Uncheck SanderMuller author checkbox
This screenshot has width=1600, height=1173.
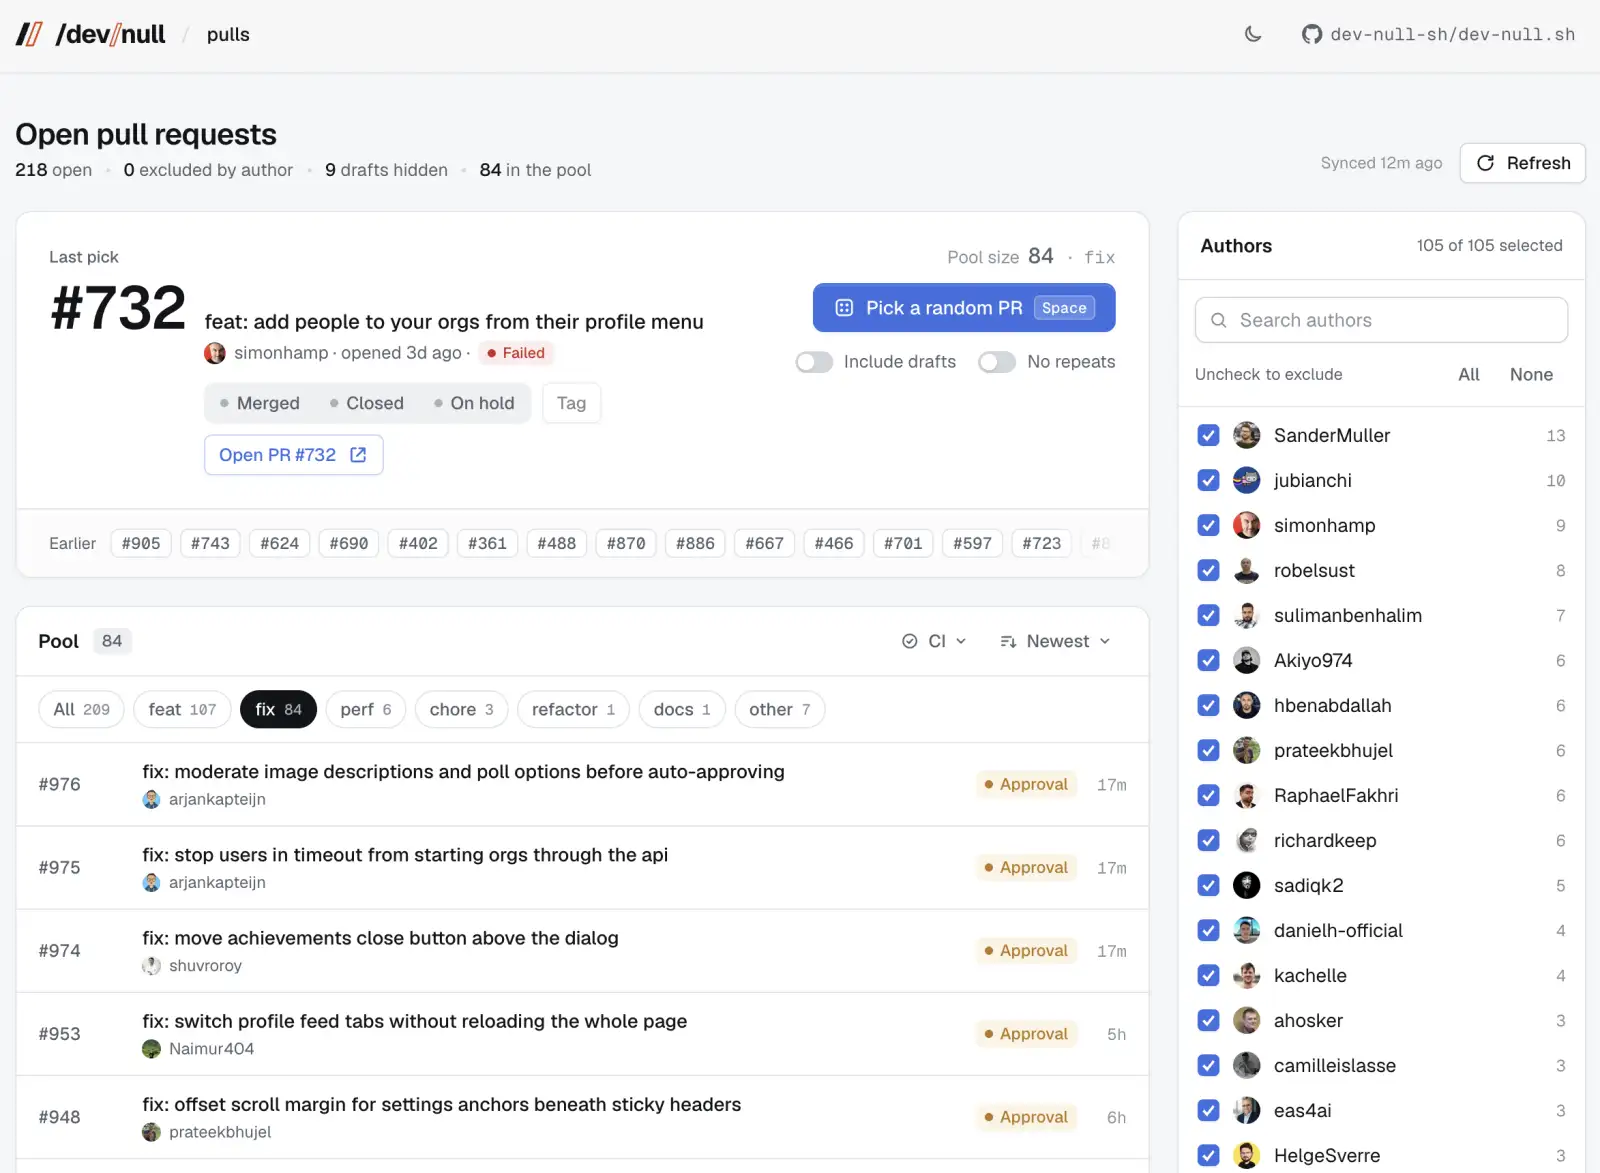1208,435
